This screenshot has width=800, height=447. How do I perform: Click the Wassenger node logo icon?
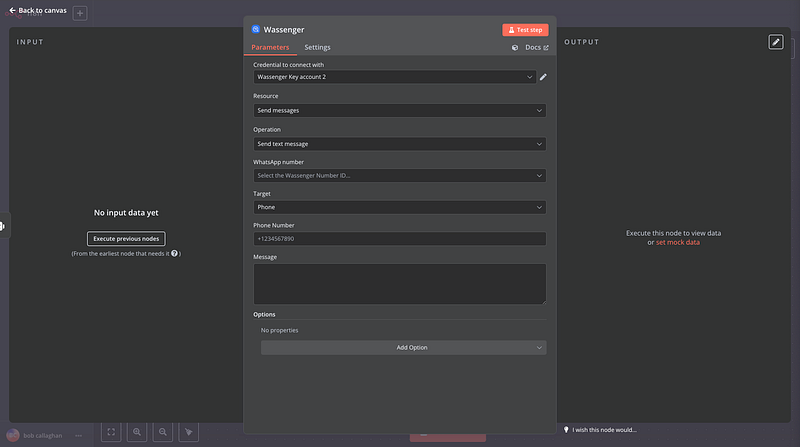pos(256,30)
